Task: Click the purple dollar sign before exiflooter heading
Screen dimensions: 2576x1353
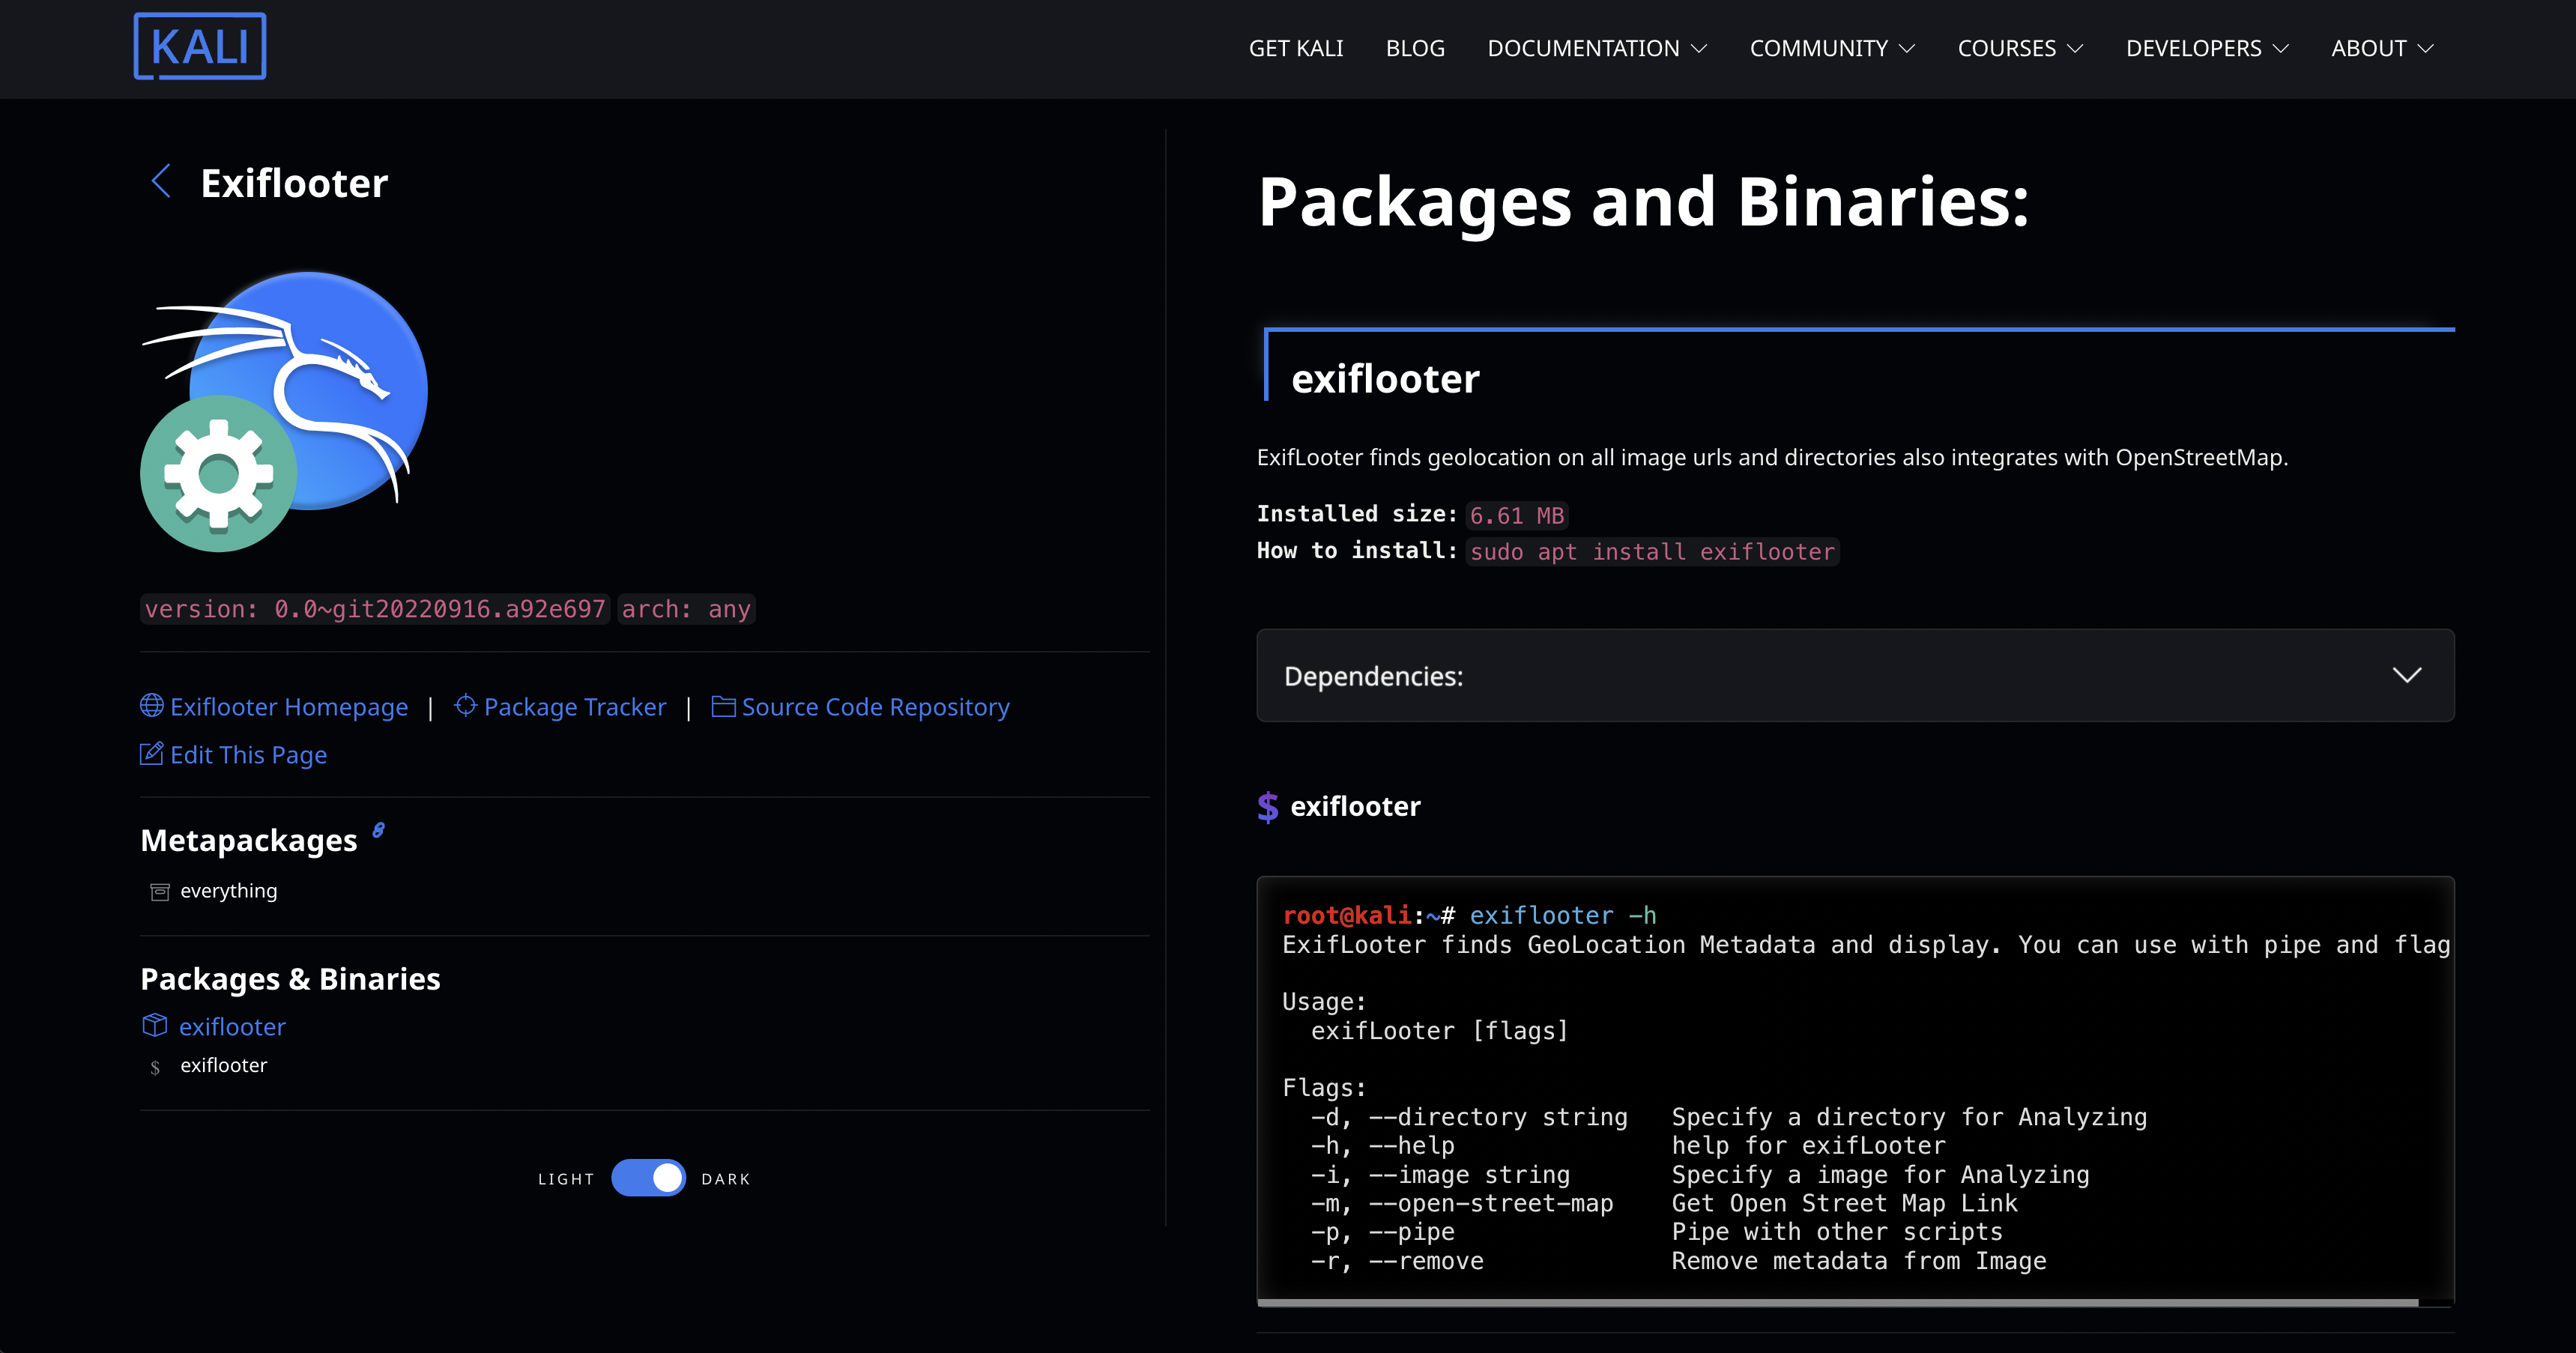Action: click(x=1268, y=806)
